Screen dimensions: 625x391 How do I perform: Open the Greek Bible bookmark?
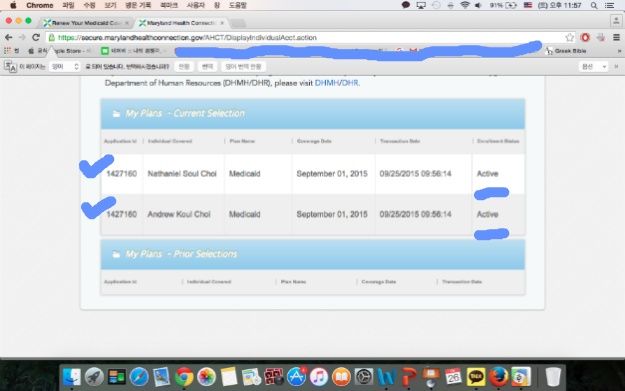coord(566,51)
